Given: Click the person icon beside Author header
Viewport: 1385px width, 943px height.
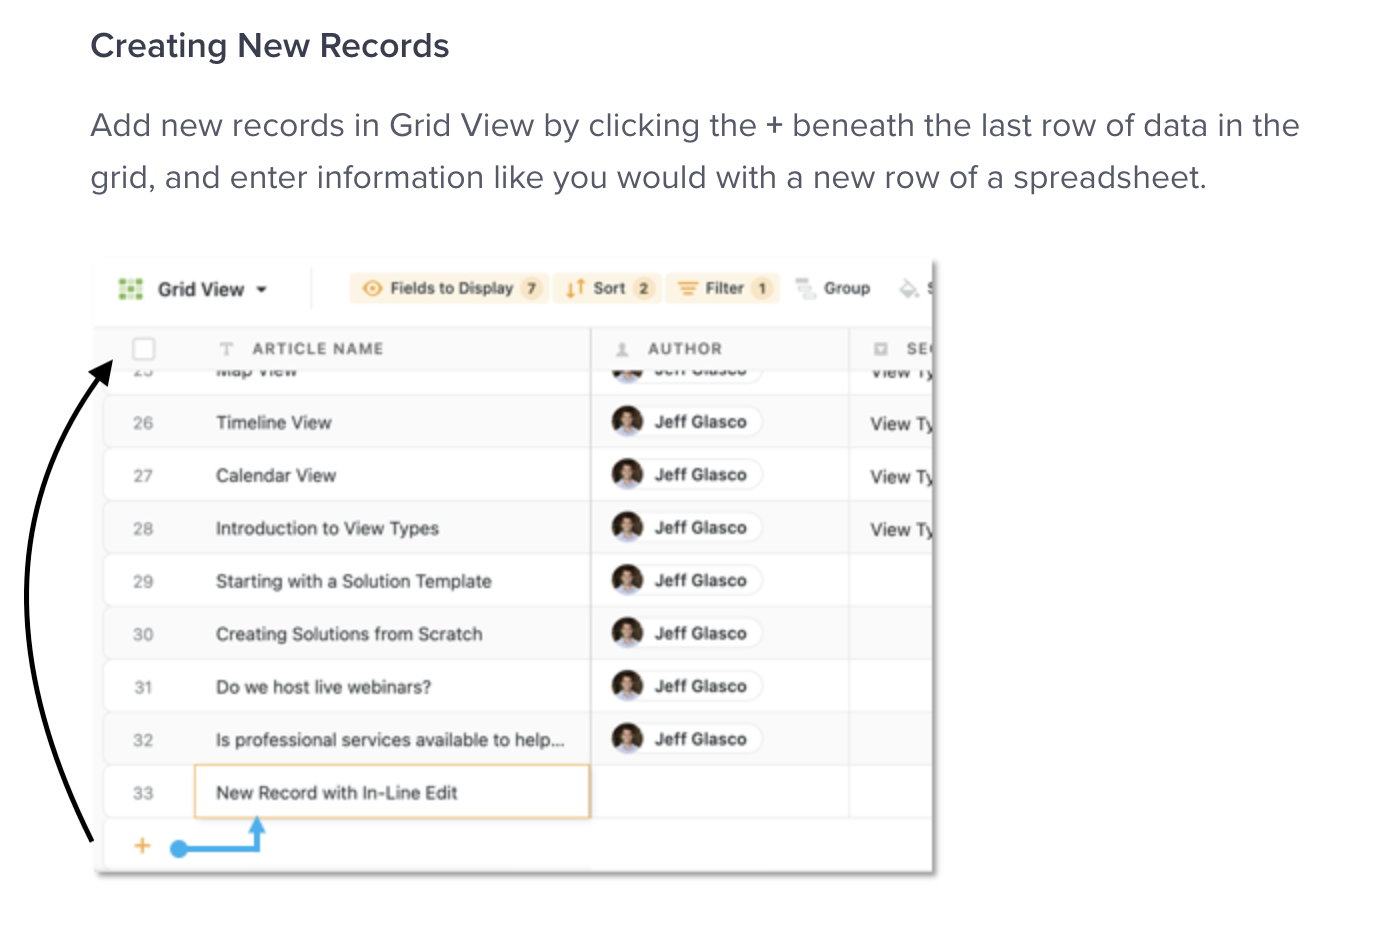Looking at the screenshot, I should 622,349.
